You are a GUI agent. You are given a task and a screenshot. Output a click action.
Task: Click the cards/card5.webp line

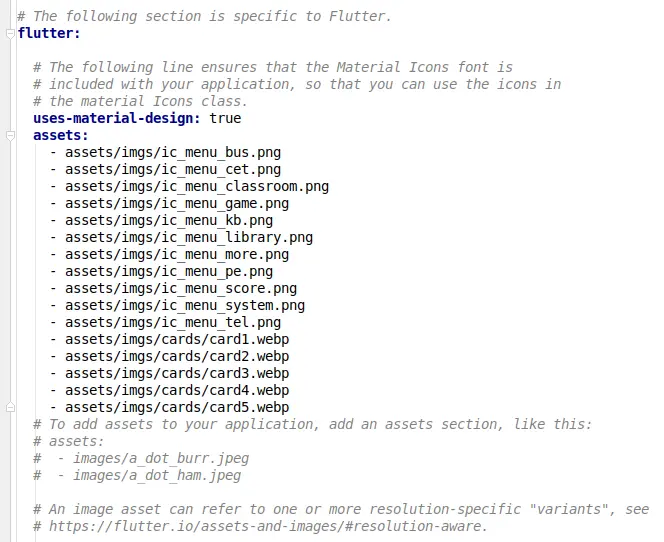[169, 407]
